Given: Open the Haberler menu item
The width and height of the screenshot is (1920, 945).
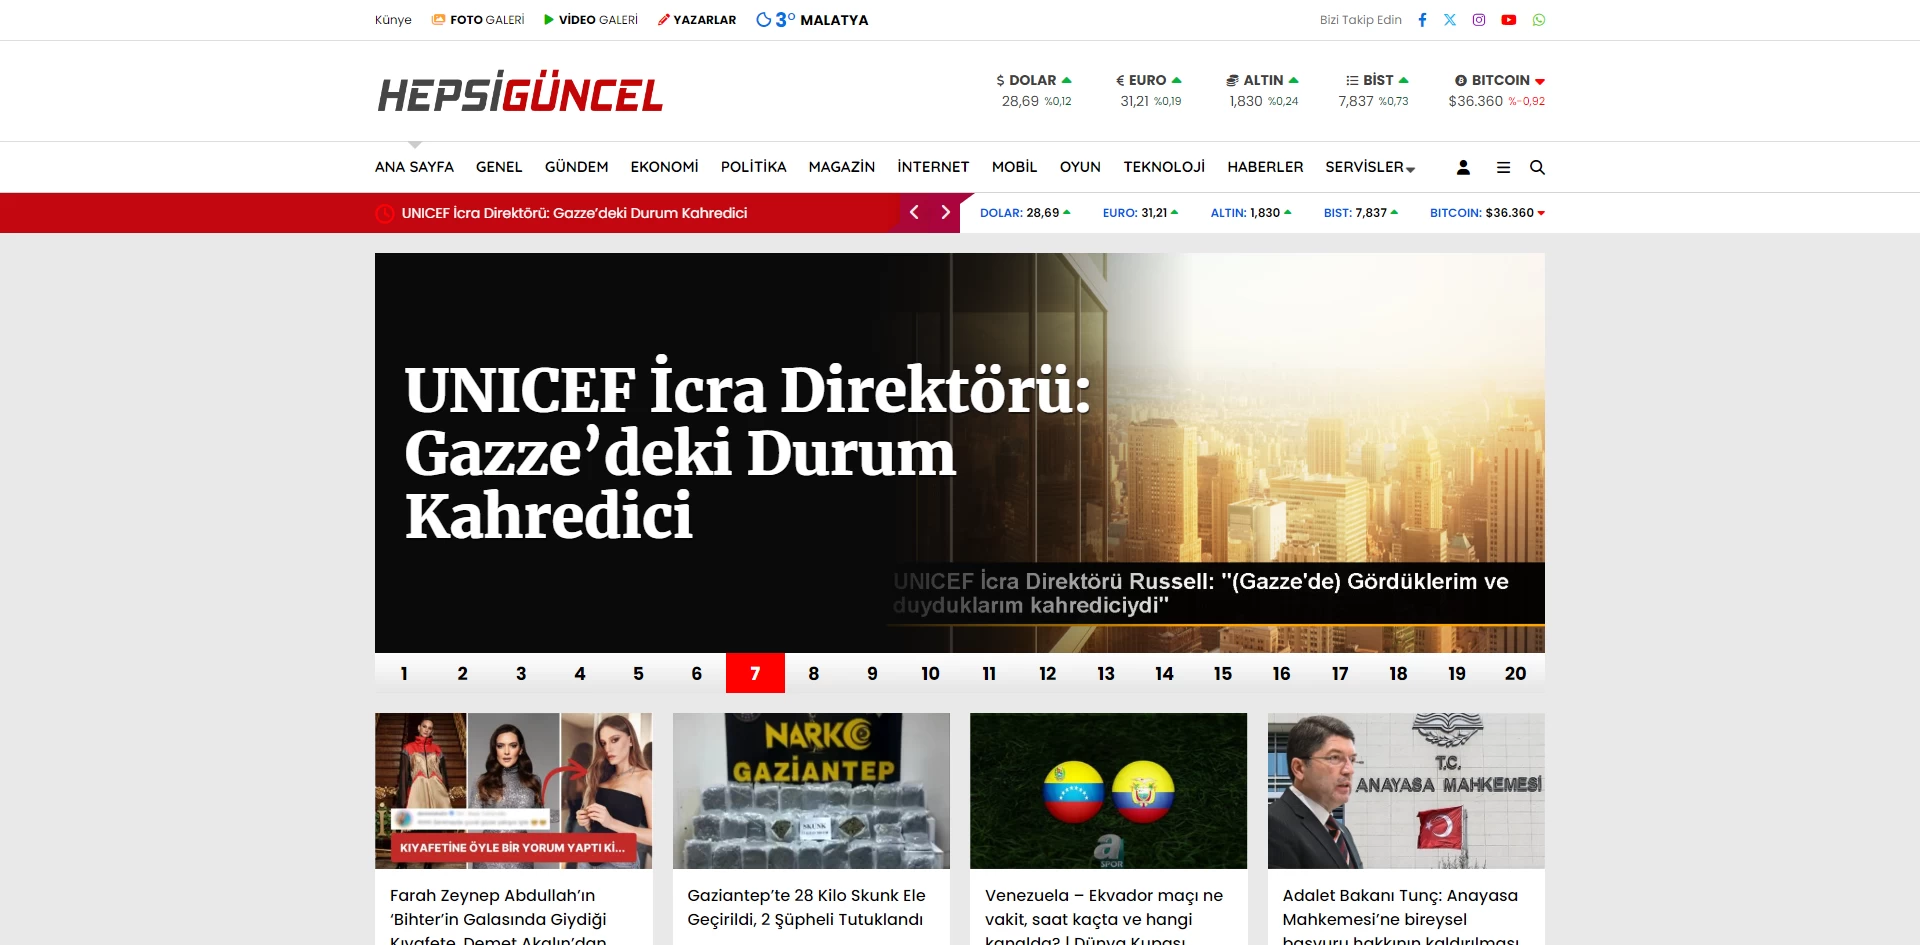Looking at the screenshot, I should 1265,167.
